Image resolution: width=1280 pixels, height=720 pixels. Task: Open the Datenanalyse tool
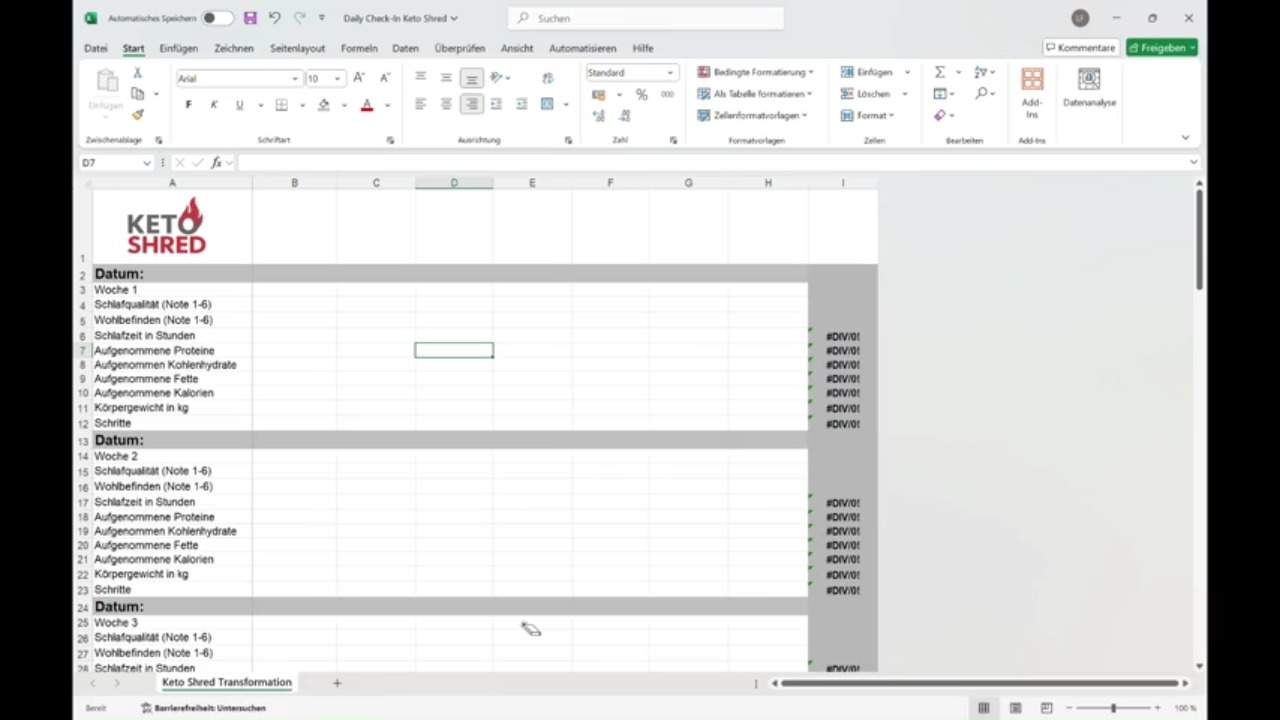(1089, 88)
